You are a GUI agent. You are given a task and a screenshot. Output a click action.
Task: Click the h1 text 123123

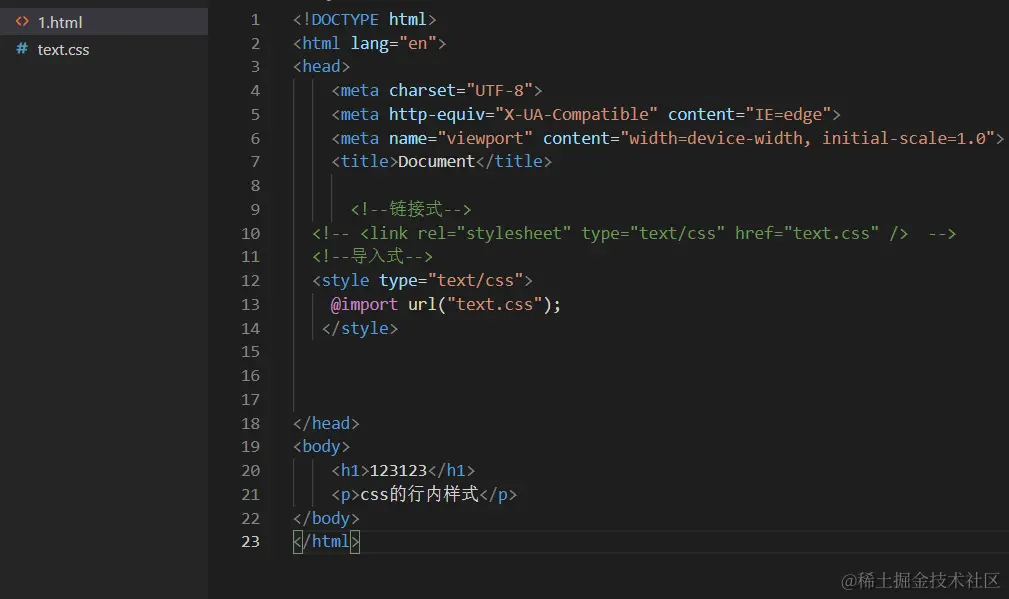pos(398,471)
